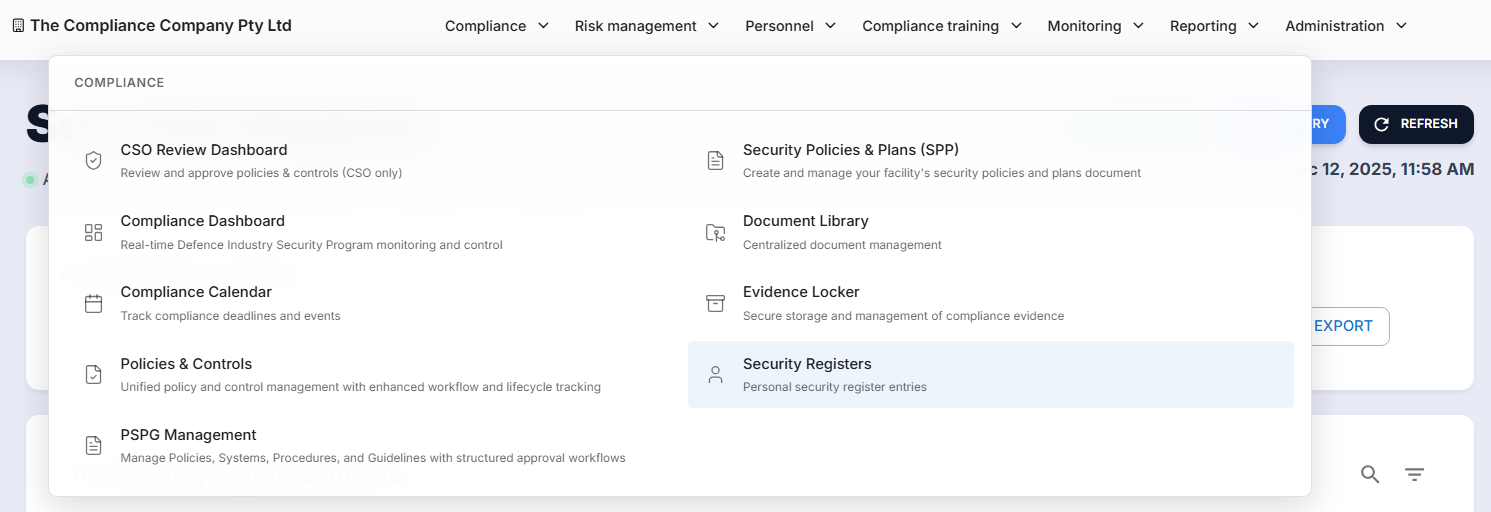Open the filter list icon
This screenshot has height=512, width=1491.
(x=1414, y=475)
